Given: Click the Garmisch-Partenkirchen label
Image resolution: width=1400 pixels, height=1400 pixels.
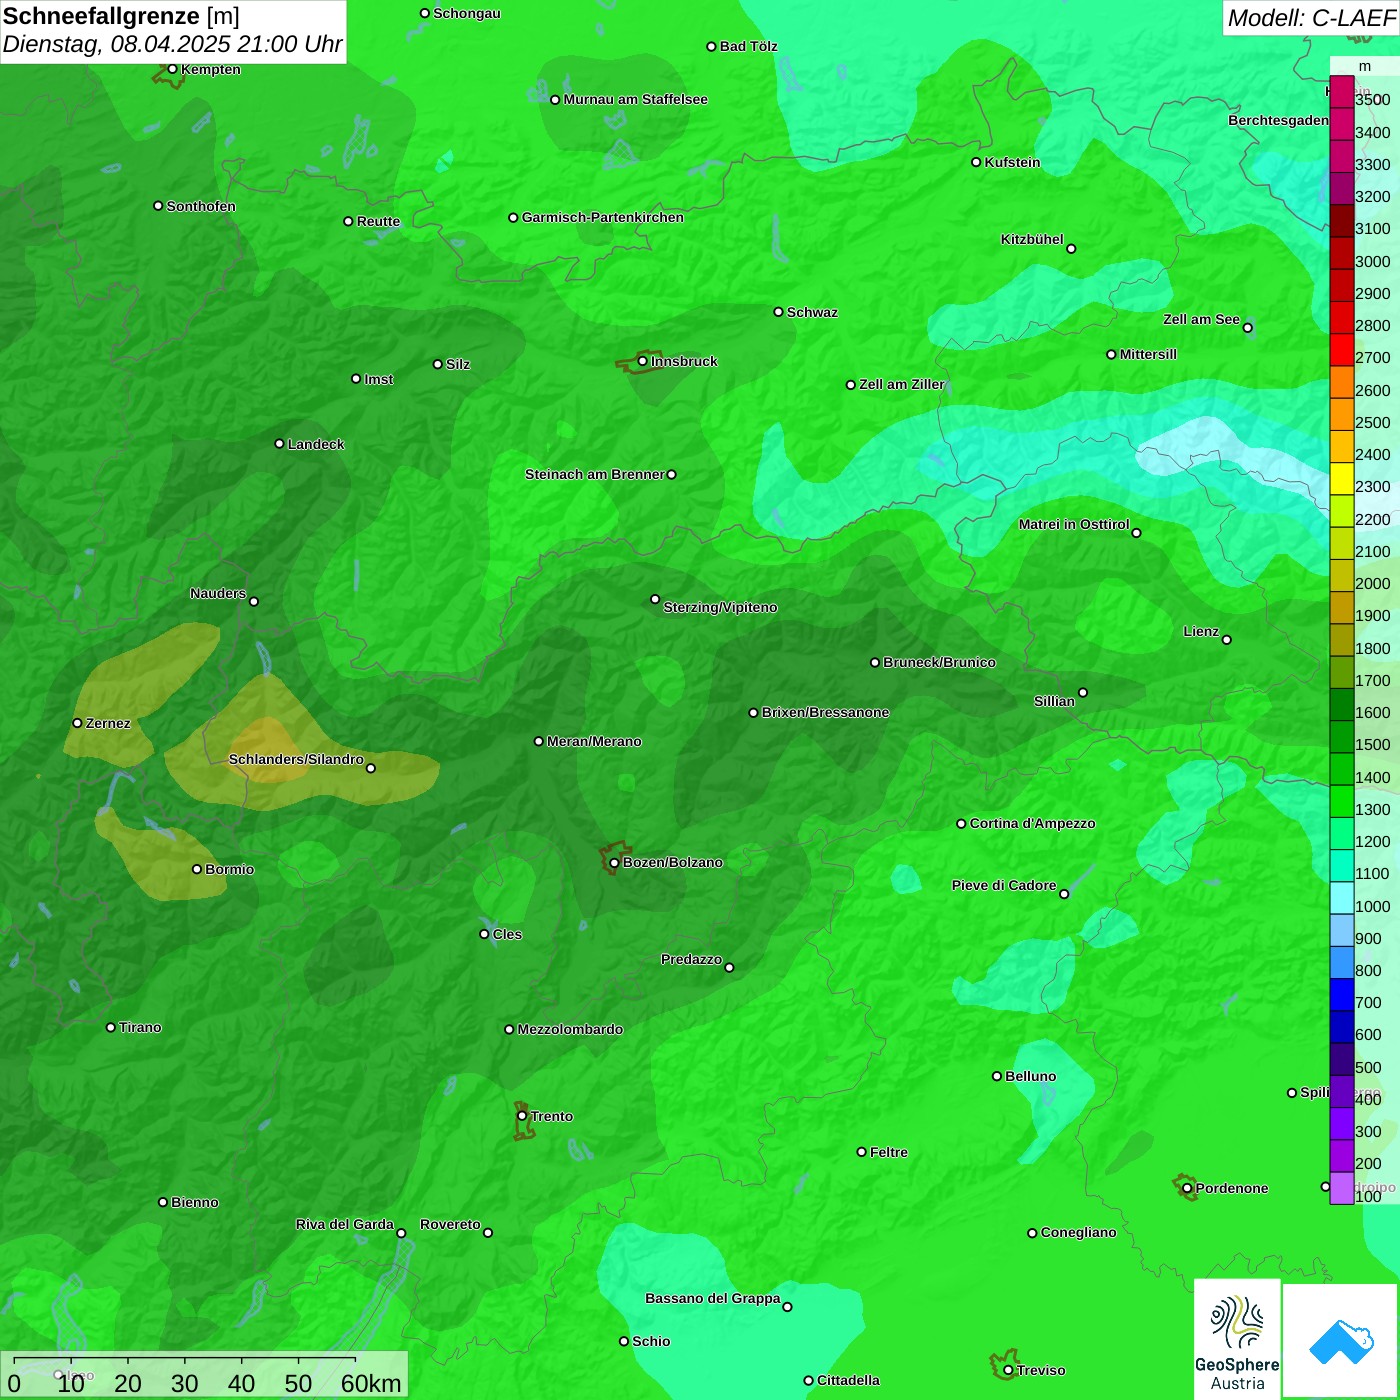Looking at the screenshot, I should point(603,217).
